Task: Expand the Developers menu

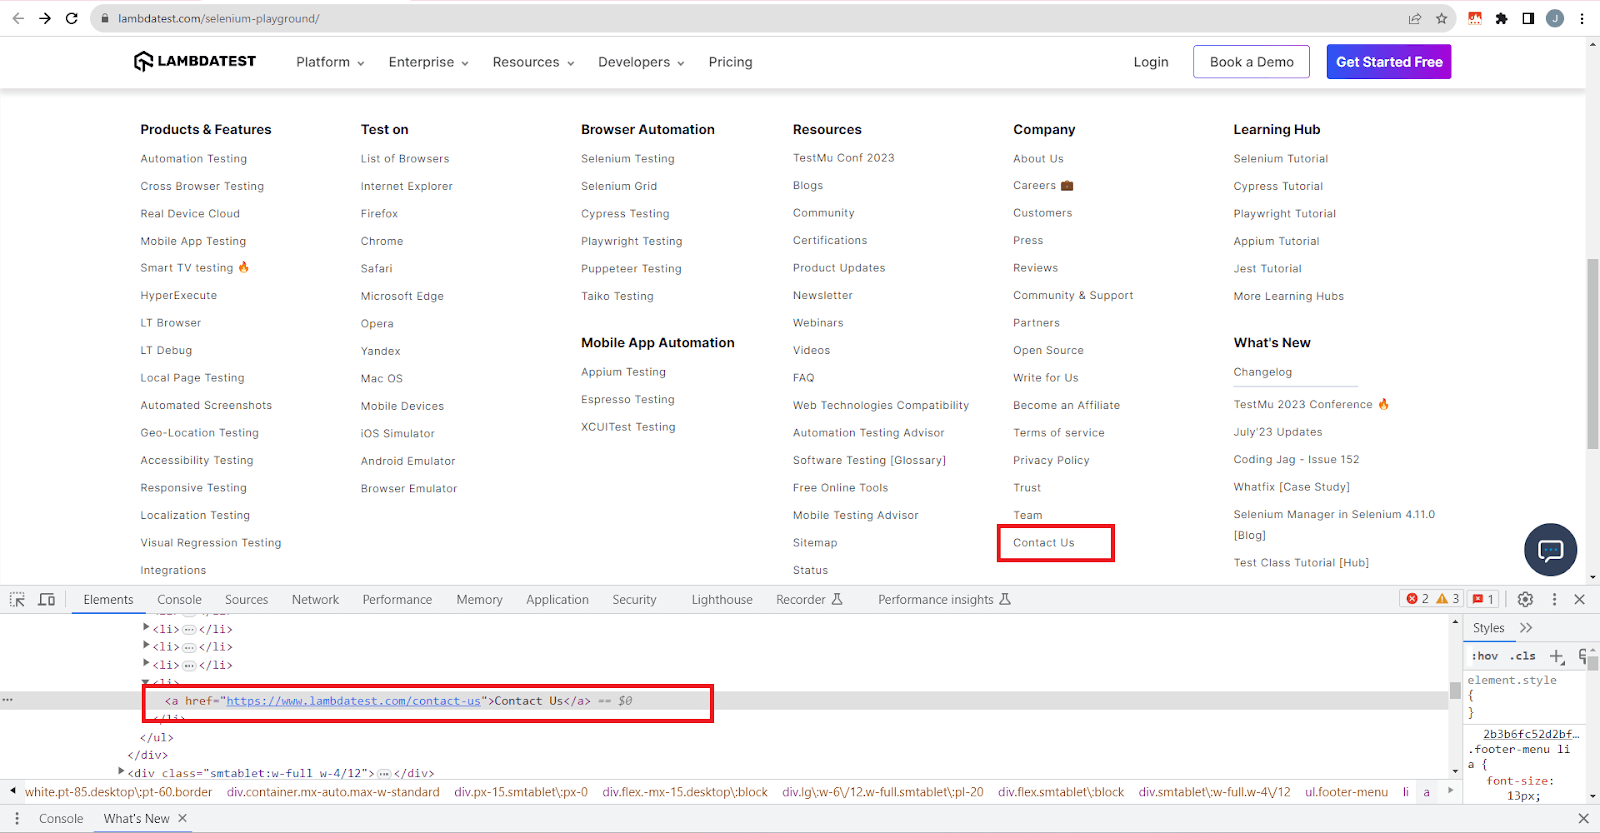Action: tap(641, 62)
